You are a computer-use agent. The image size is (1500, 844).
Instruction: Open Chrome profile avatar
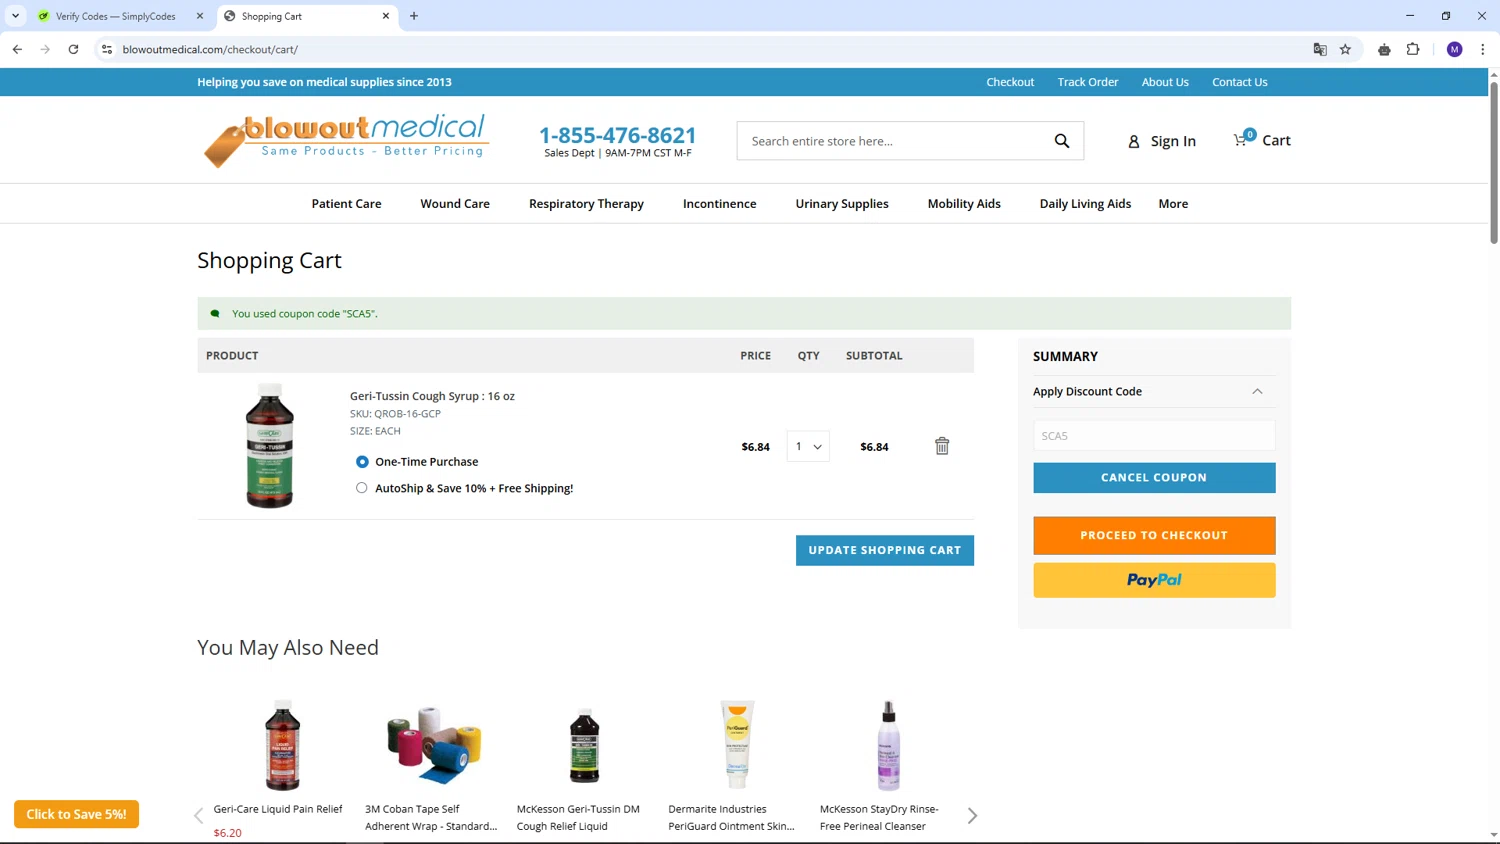1455,49
